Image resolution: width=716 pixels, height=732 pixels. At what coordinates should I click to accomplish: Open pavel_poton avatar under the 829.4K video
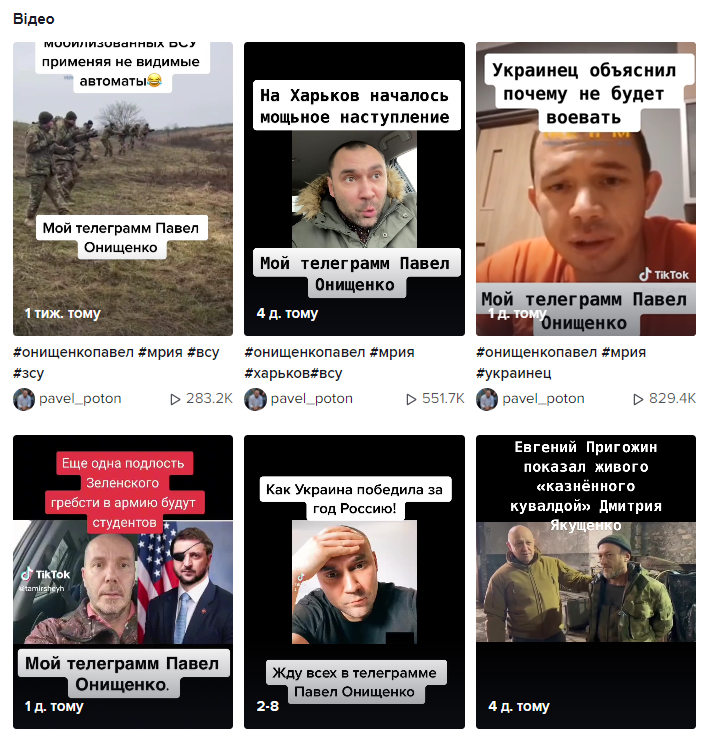point(487,400)
